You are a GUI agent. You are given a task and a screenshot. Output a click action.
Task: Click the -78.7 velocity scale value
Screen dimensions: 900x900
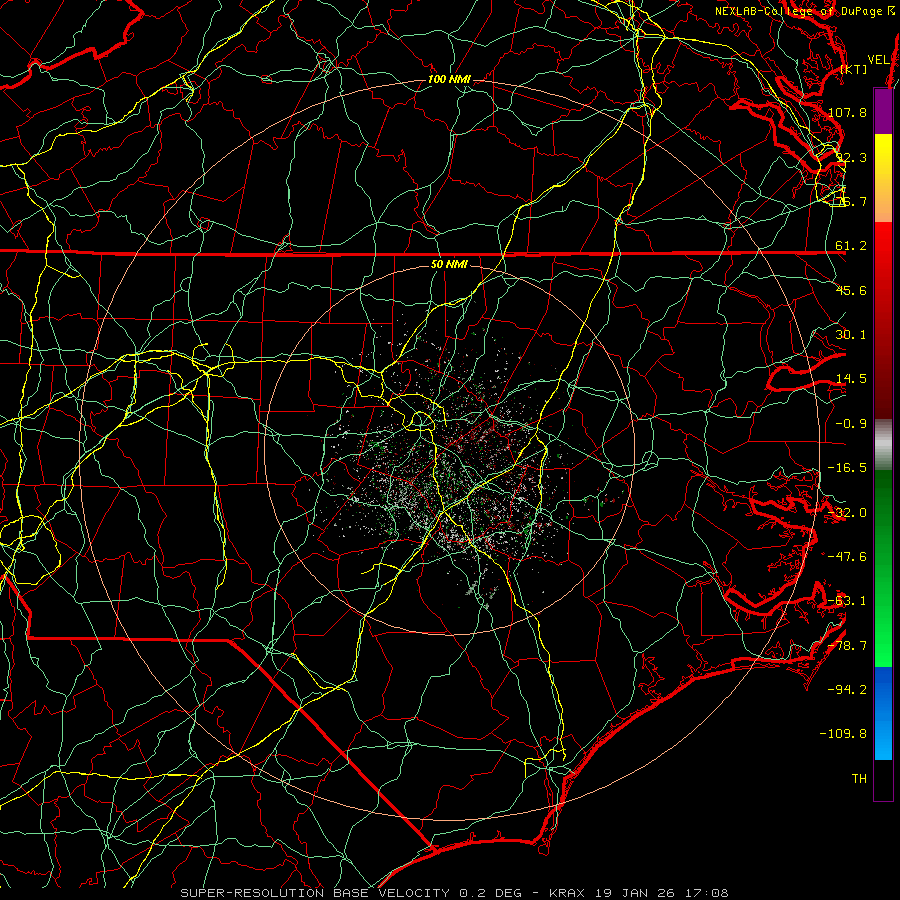(x=847, y=646)
